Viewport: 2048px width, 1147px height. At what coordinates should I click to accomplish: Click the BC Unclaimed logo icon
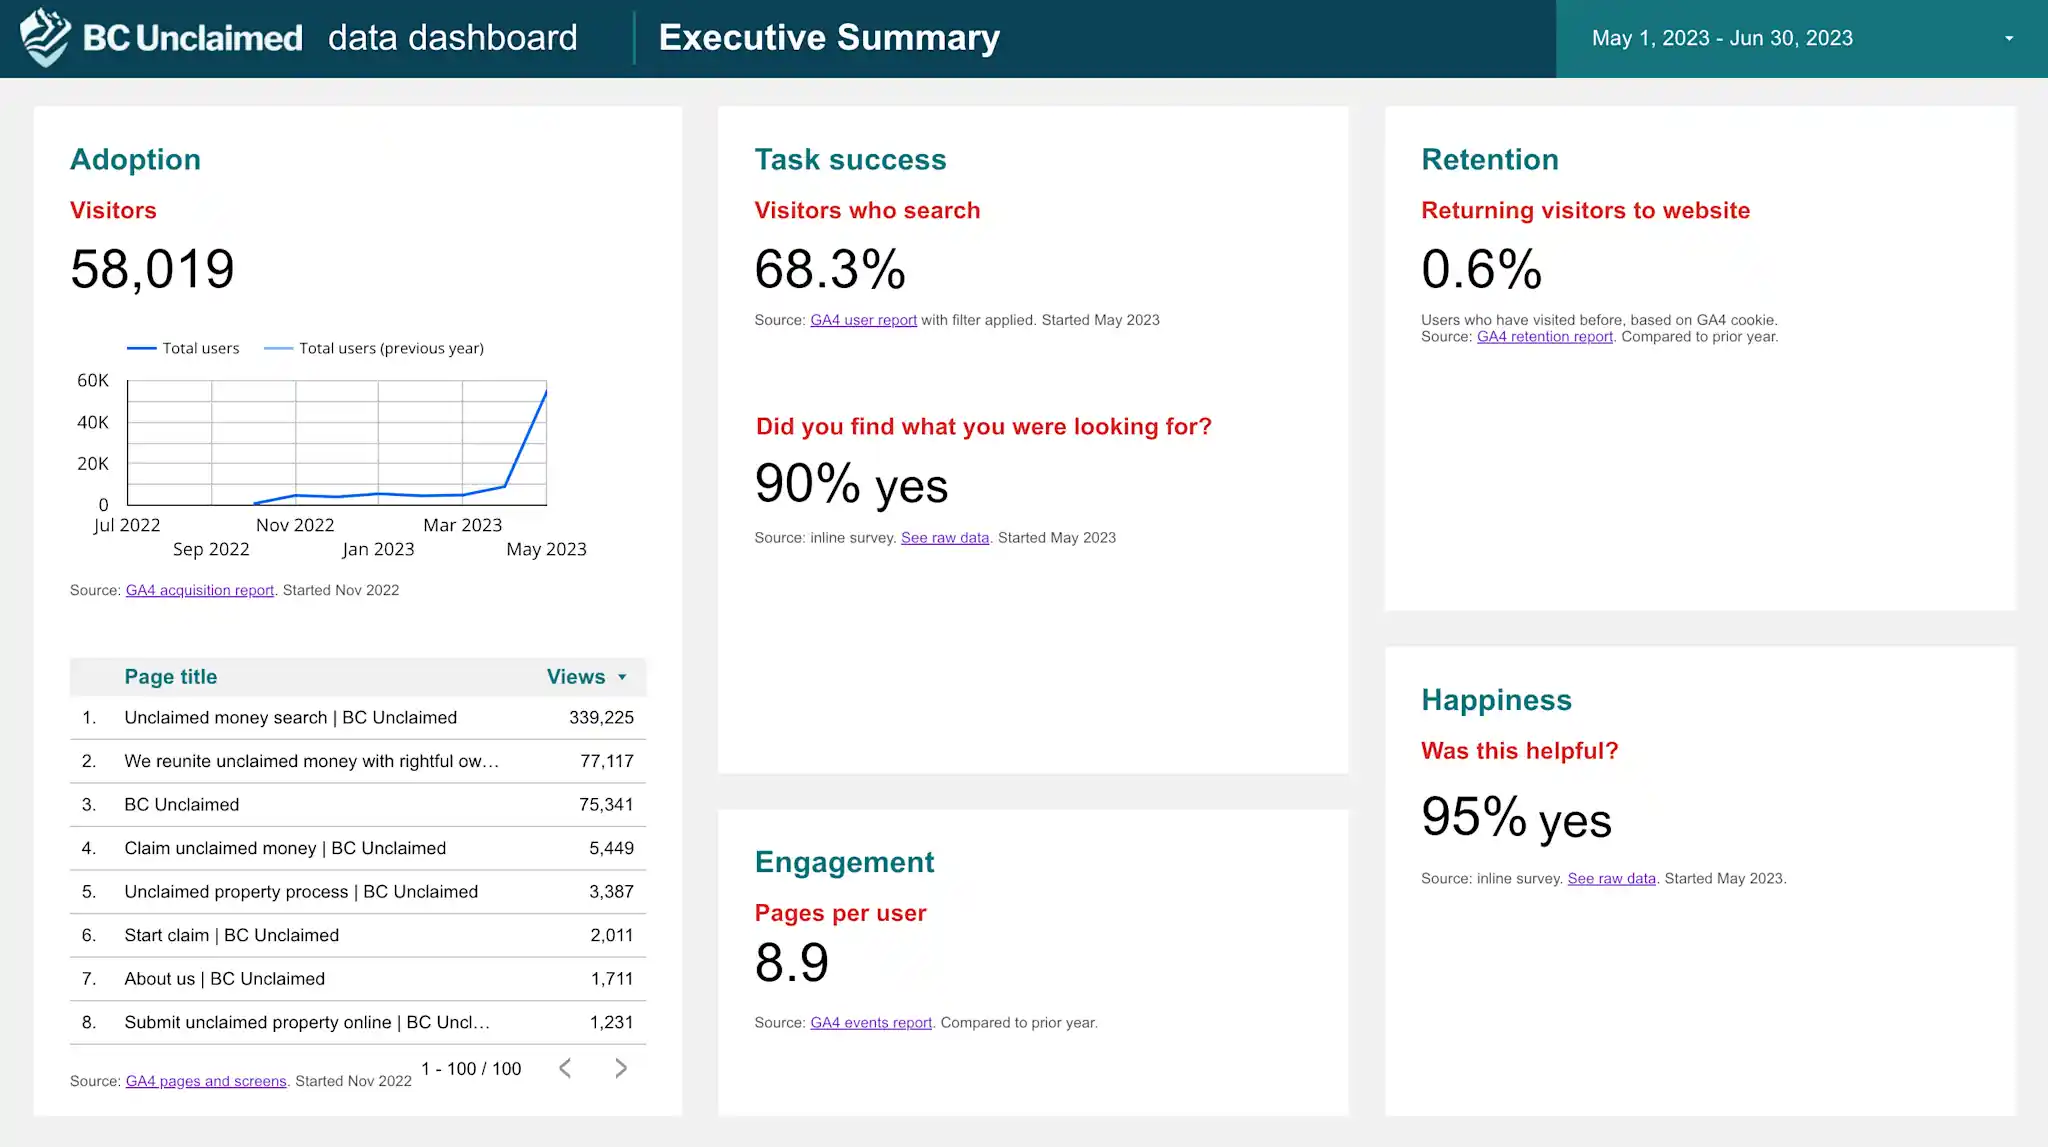(44, 38)
